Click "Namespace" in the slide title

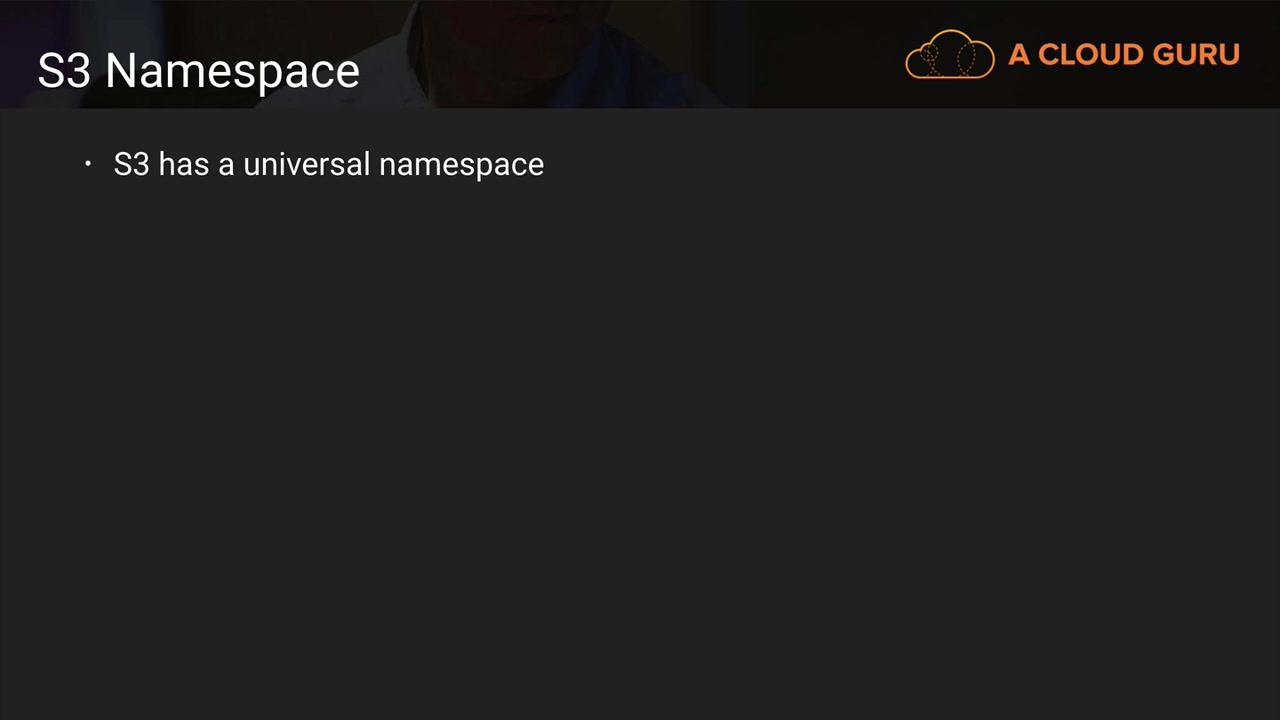click(232, 71)
